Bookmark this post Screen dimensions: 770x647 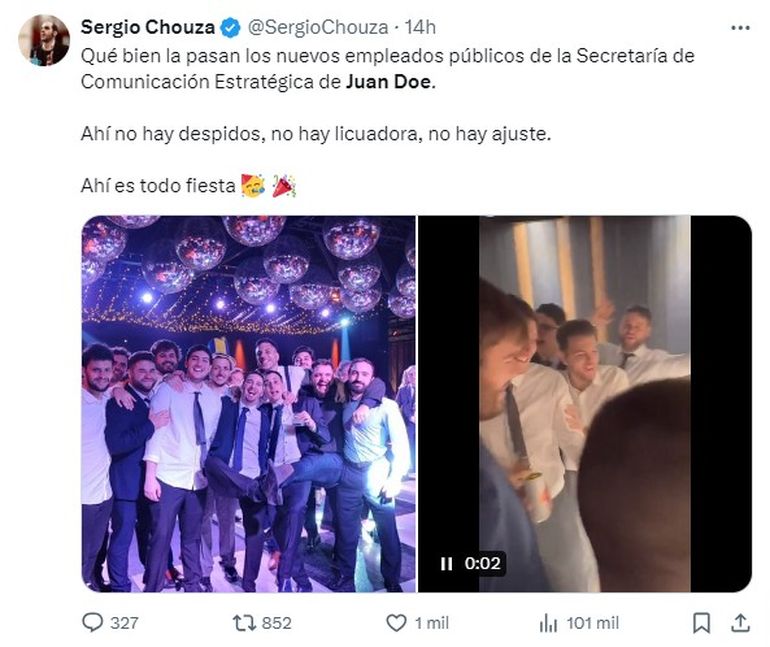[701, 622]
